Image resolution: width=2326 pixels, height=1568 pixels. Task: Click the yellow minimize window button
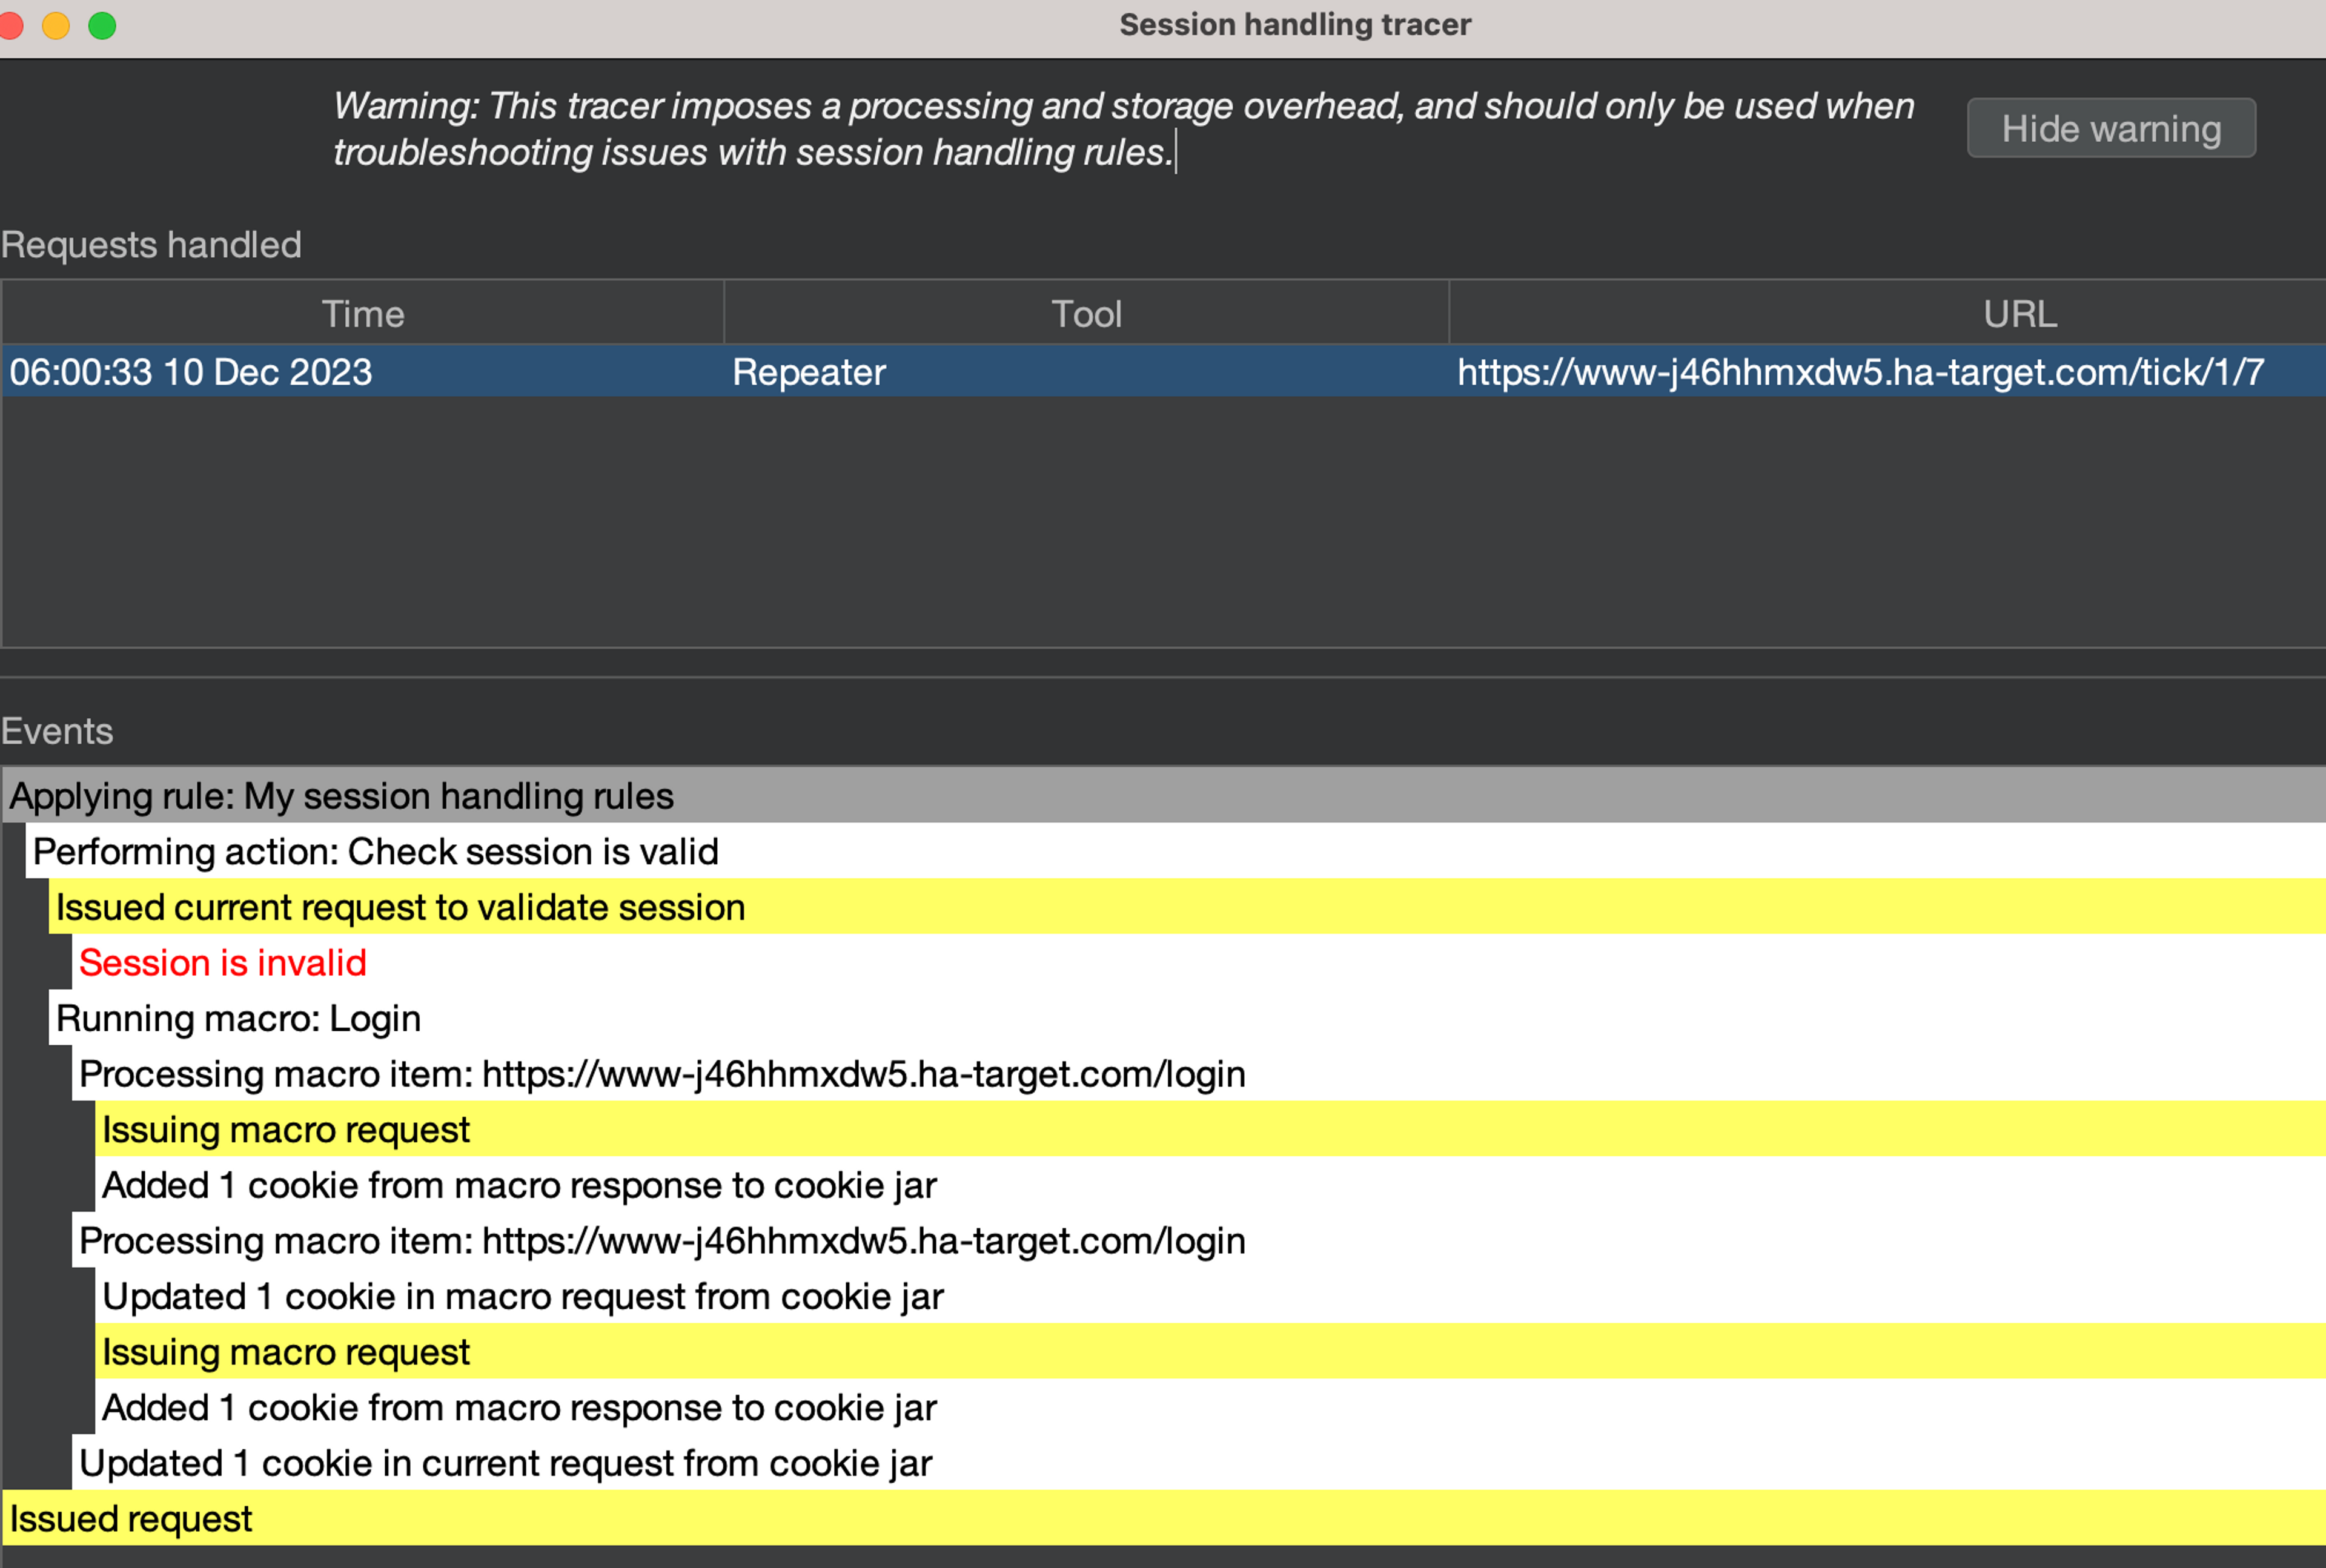click(56, 25)
